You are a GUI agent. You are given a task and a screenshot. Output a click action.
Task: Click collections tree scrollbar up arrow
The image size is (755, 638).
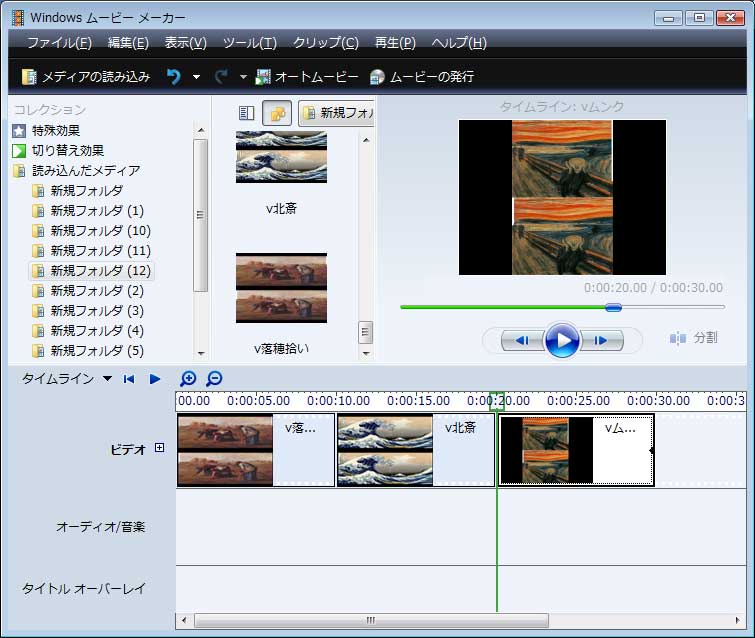coord(201,130)
